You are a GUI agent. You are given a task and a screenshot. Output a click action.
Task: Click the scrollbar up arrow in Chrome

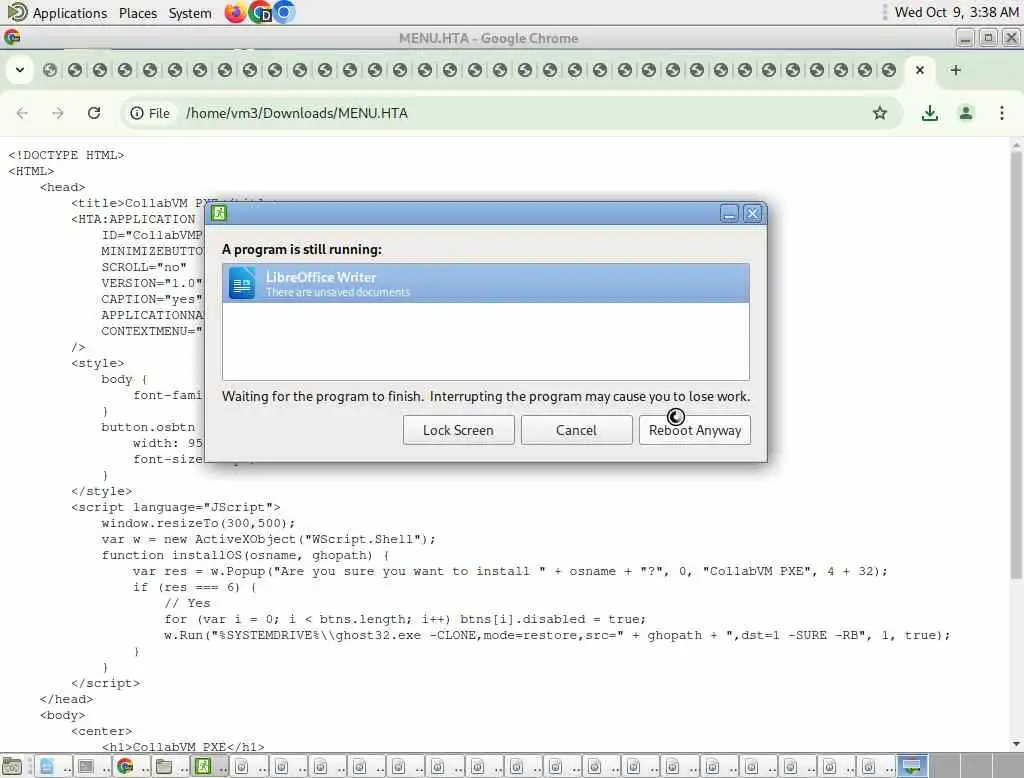(1016, 144)
